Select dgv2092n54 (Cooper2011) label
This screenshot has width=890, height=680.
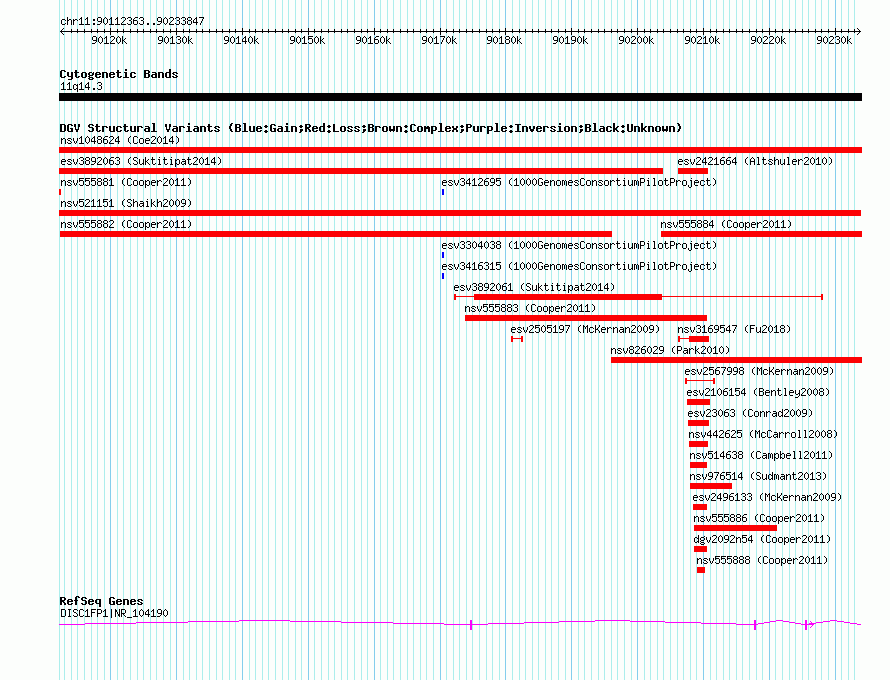762,539
